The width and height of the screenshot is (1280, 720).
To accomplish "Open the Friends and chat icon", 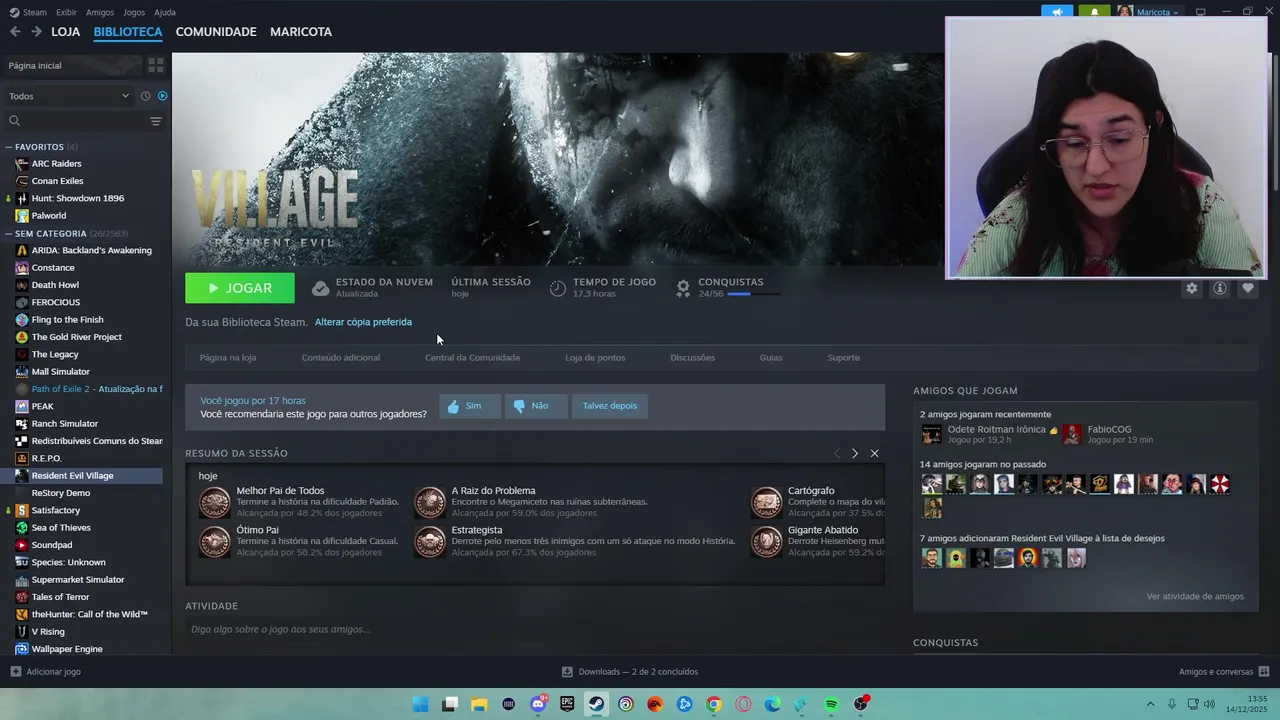I will point(1264,672).
